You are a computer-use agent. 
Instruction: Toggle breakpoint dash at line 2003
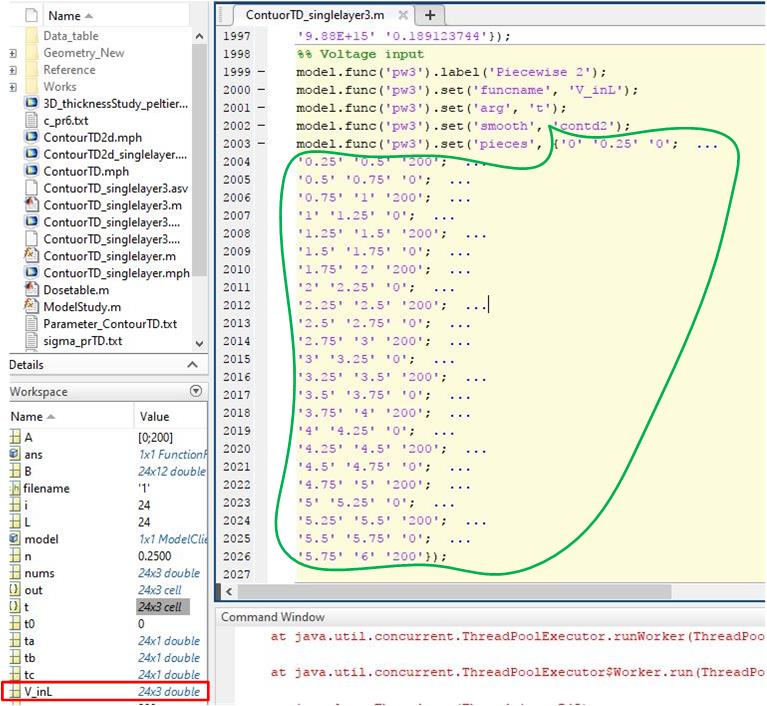pyautogui.click(x=261, y=144)
